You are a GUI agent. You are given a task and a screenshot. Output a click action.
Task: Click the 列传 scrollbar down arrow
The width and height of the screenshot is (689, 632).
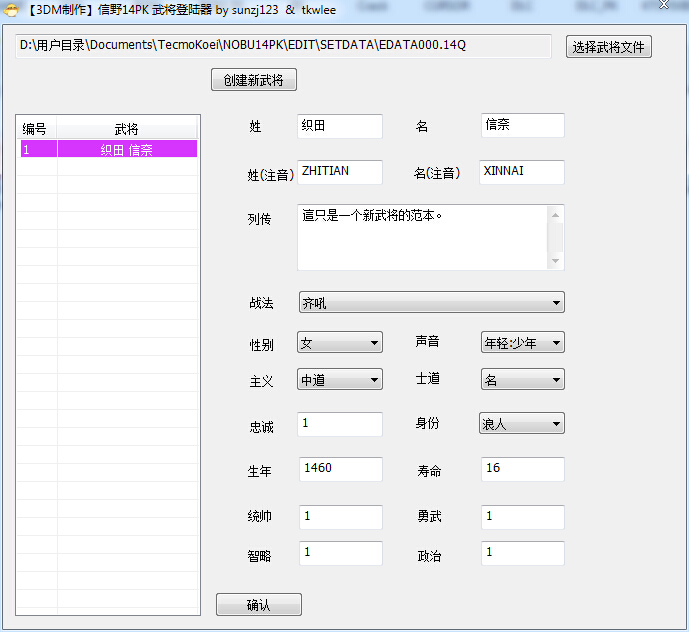(x=555, y=261)
